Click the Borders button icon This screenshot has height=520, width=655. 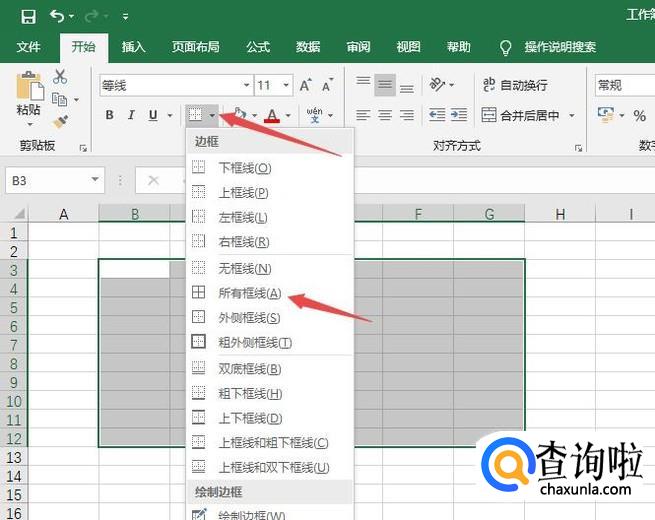tap(195, 114)
